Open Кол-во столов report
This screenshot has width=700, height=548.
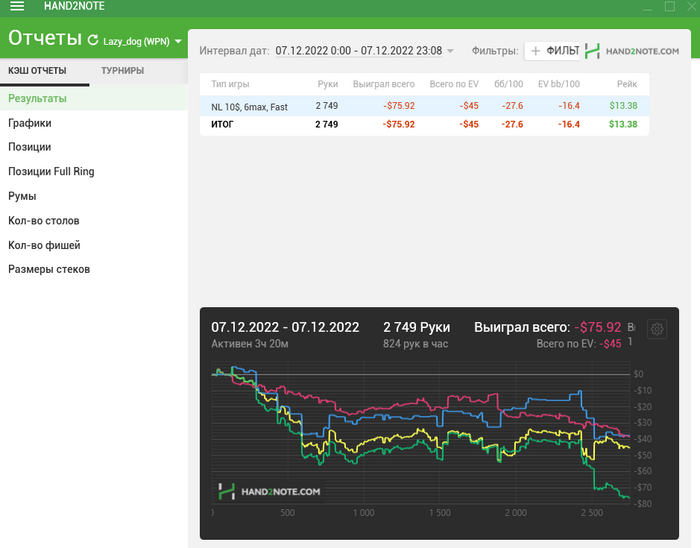point(93,220)
